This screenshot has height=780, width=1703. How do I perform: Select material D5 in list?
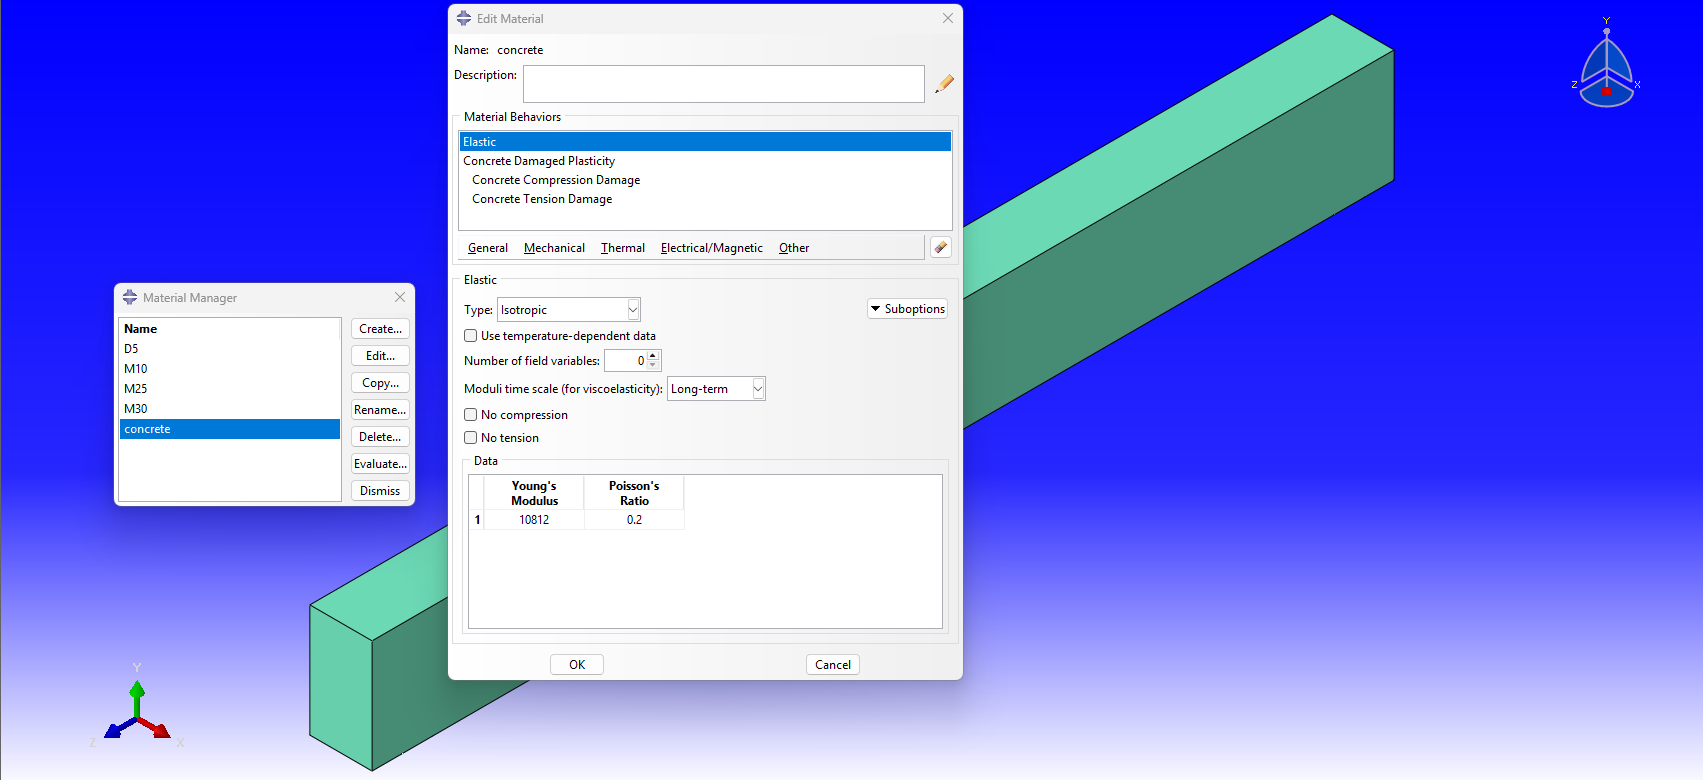click(x=230, y=349)
